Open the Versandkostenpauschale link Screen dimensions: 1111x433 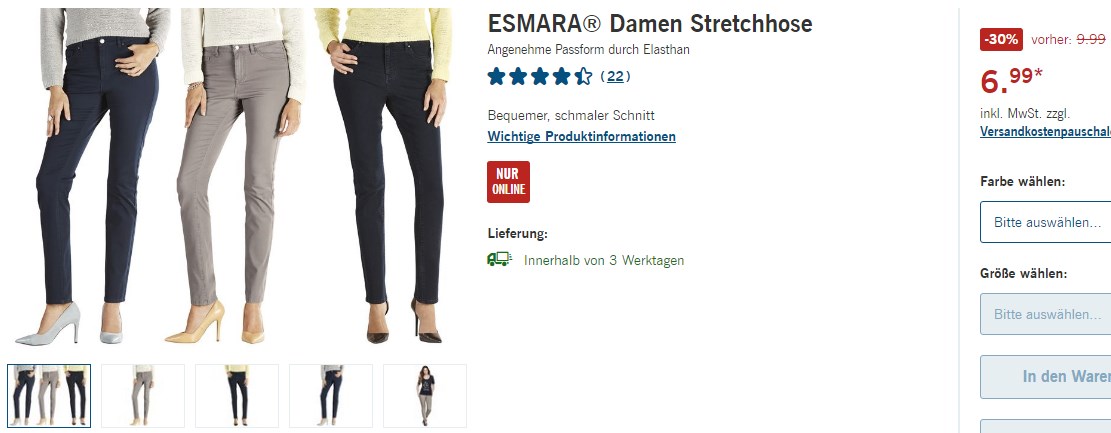(1045, 131)
